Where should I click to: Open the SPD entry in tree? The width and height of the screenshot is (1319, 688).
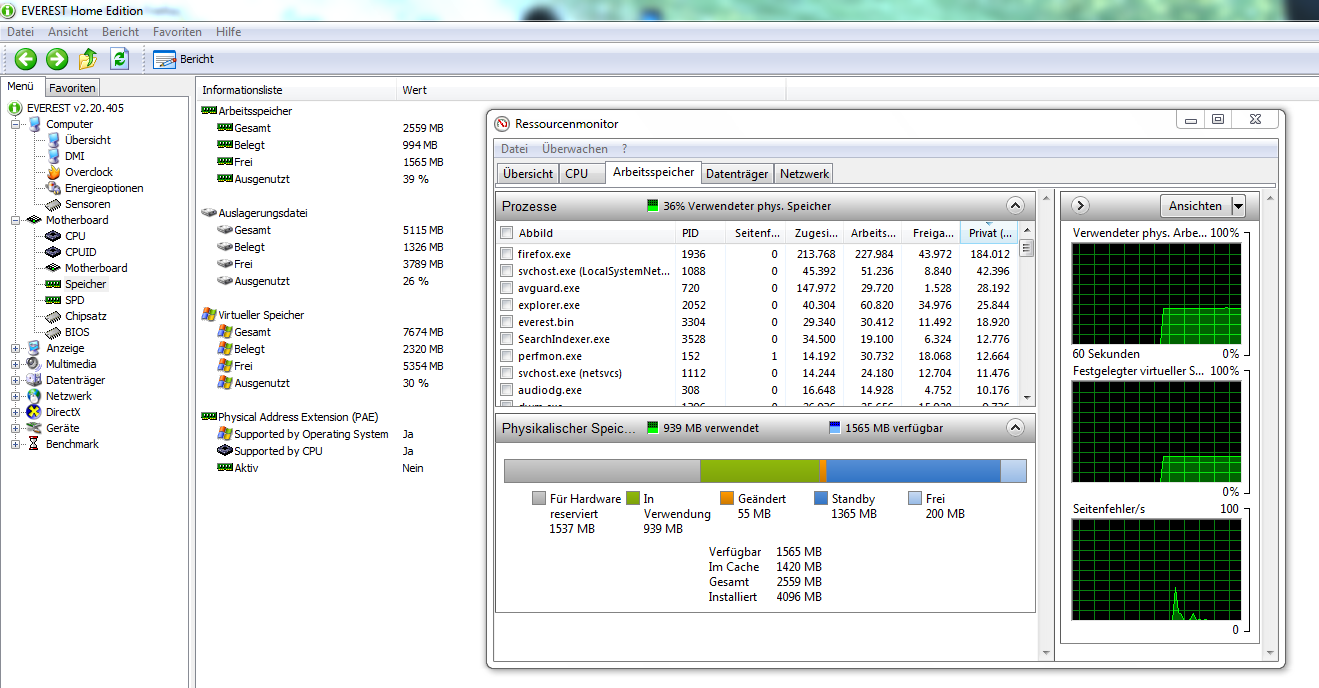[x=75, y=300]
